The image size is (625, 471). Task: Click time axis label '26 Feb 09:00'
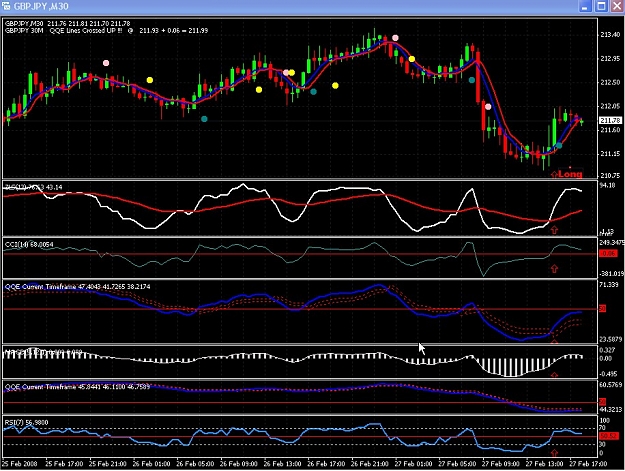click(x=239, y=464)
